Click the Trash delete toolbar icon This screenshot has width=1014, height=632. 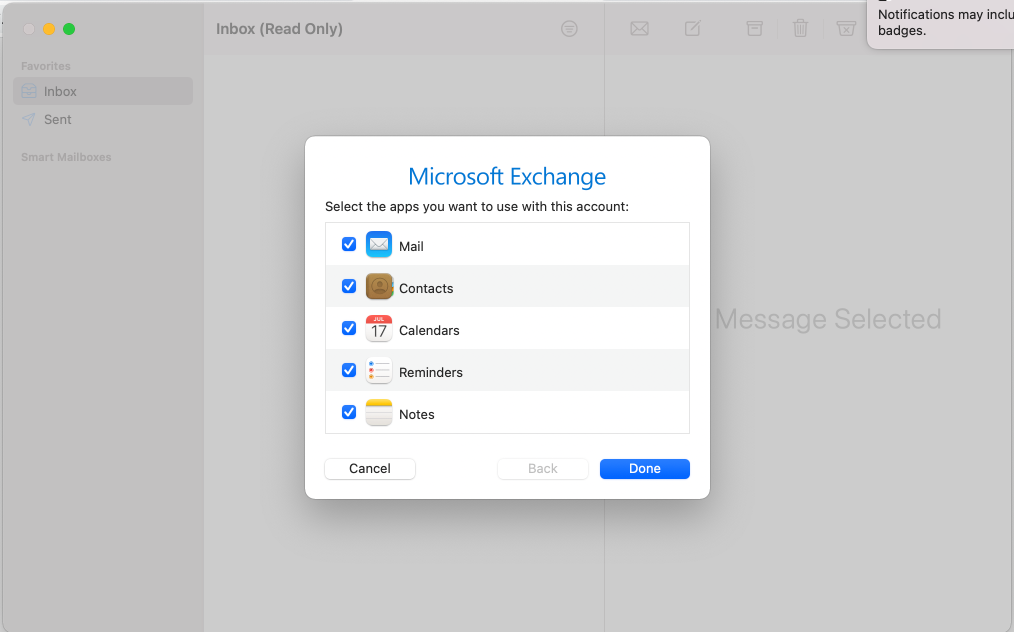[801, 28]
